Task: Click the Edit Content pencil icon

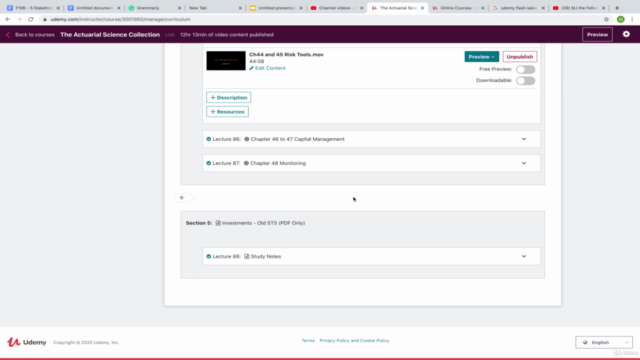Action: (251, 68)
